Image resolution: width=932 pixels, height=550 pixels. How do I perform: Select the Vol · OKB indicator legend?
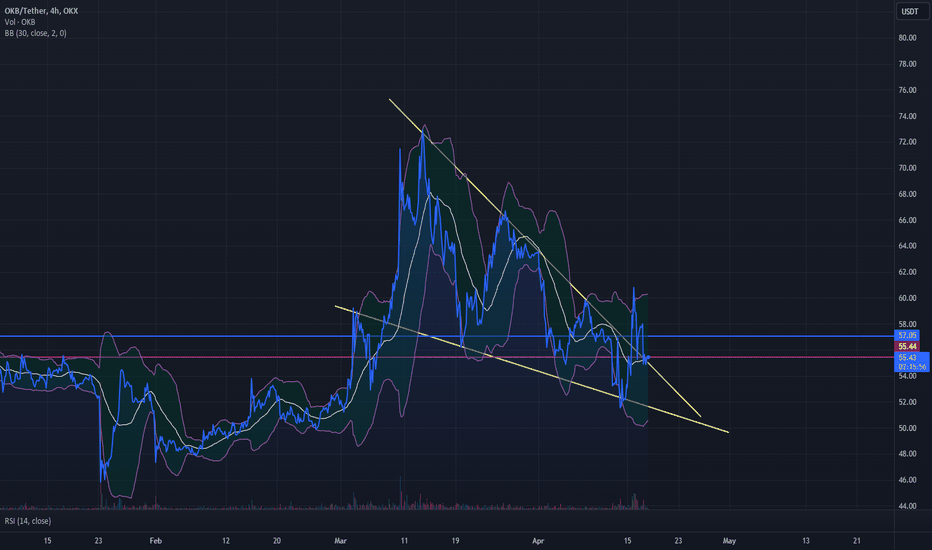click(x=20, y=22)
